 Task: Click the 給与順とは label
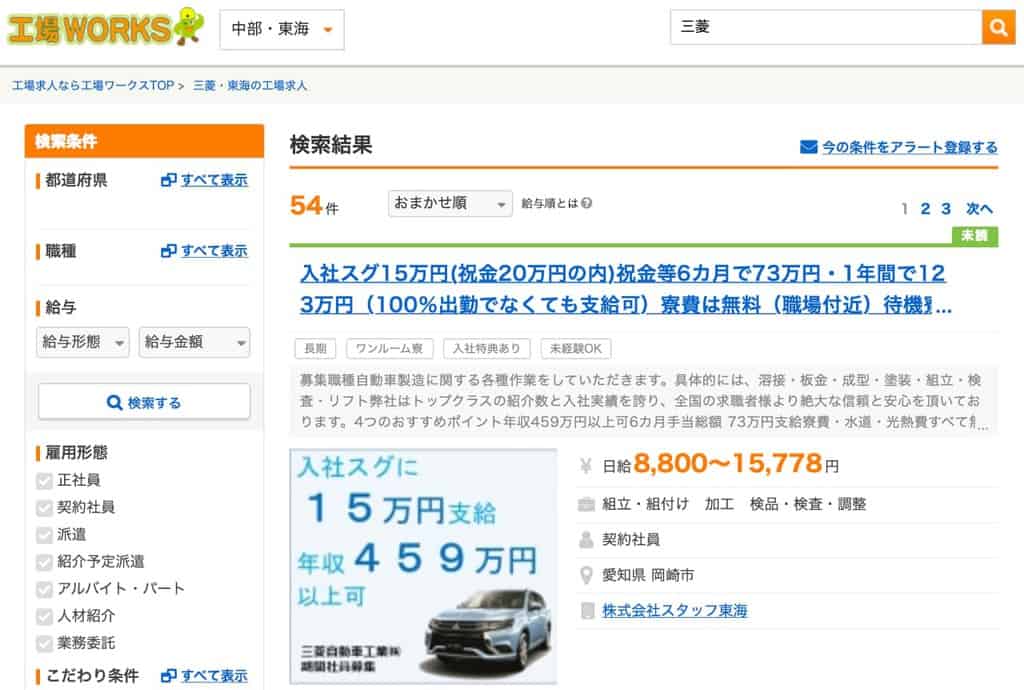550,204
